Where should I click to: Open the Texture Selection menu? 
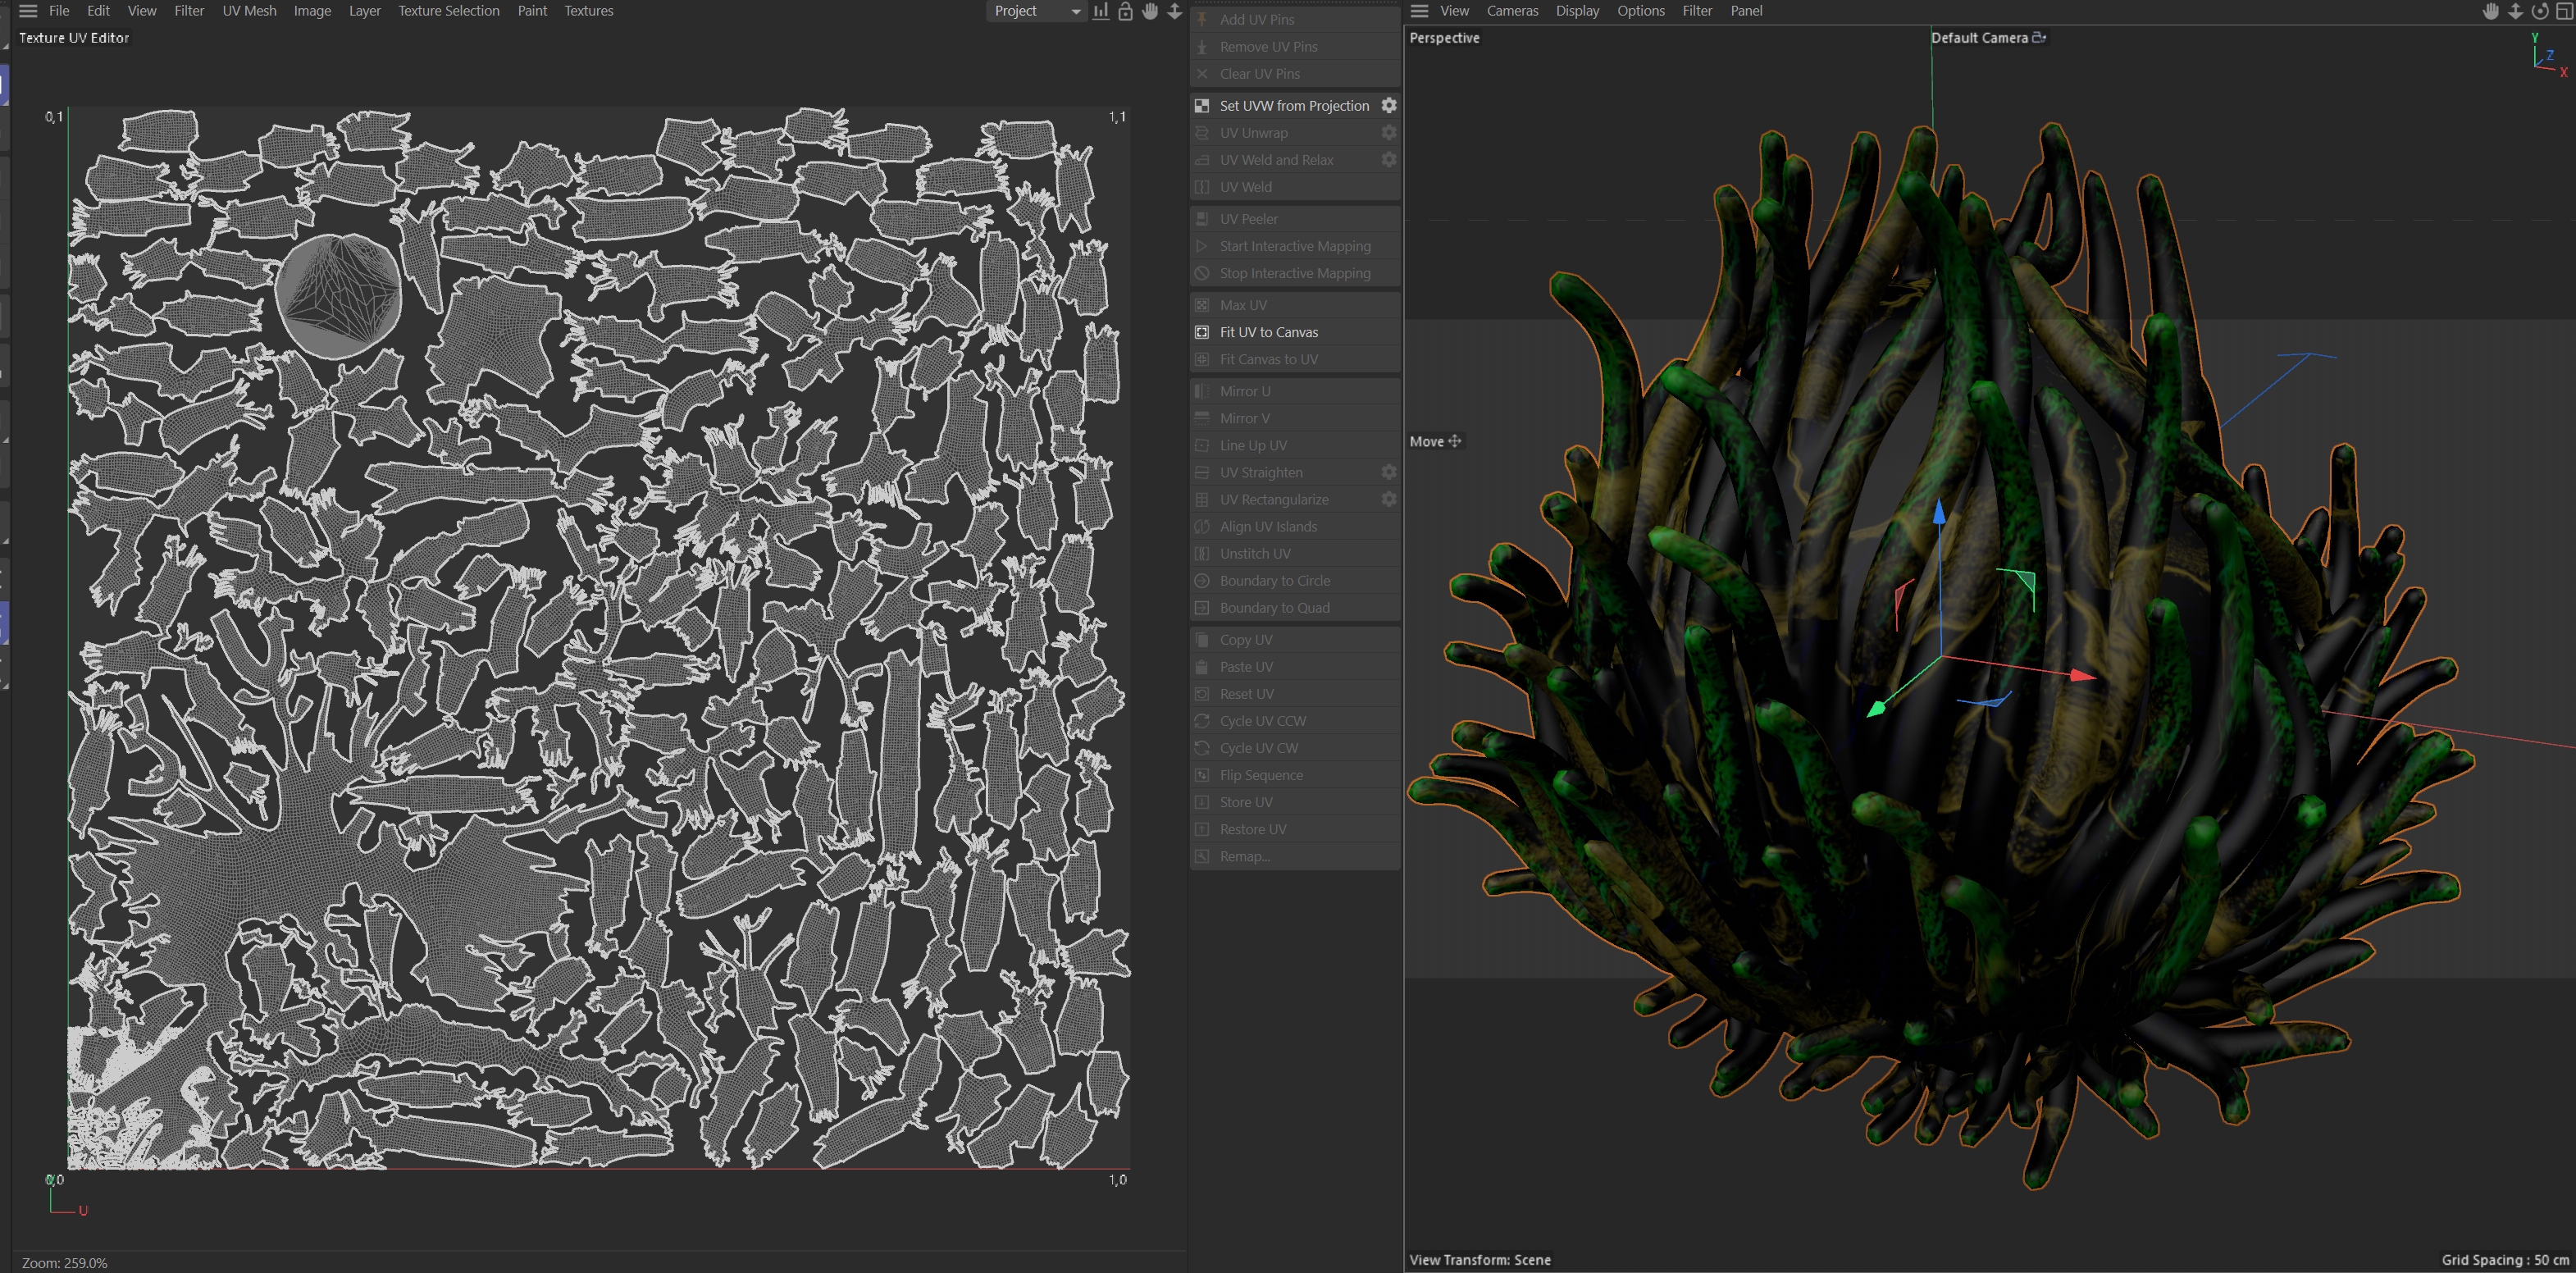tap(448, 11)
